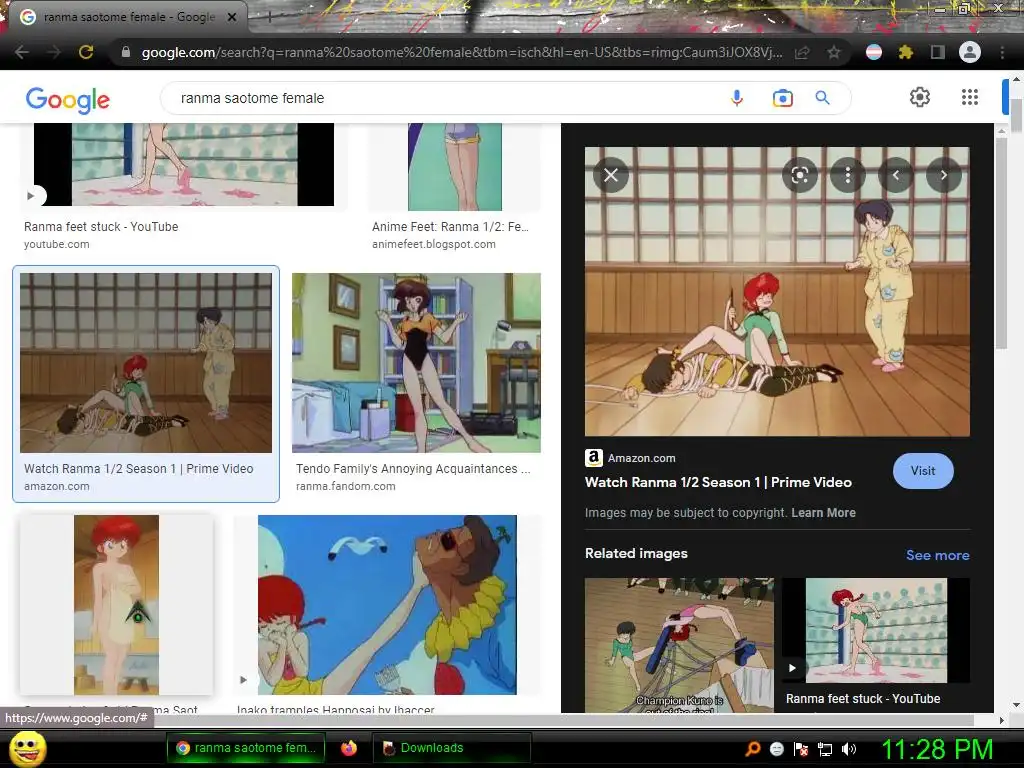Screen dimensions: 1024x768
Task: Search by image with camera icon
Action: [x=782, y=98]
